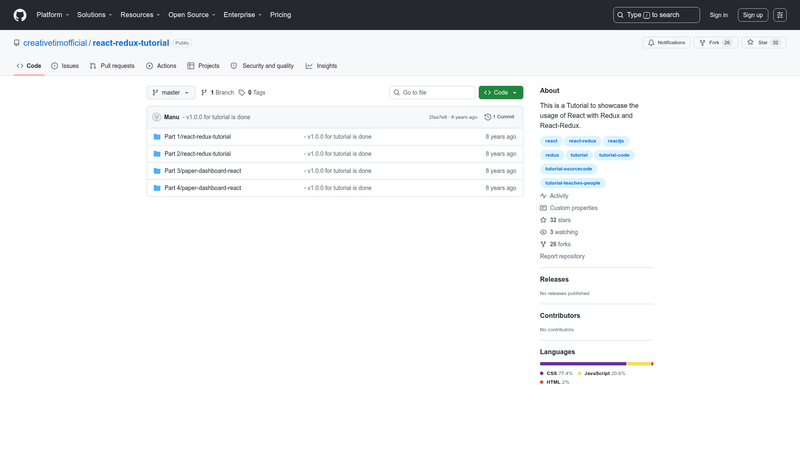This screenshot has width=800, height=450.
Task: Open the 1 Branch link
Action: [x=218, y=92]
